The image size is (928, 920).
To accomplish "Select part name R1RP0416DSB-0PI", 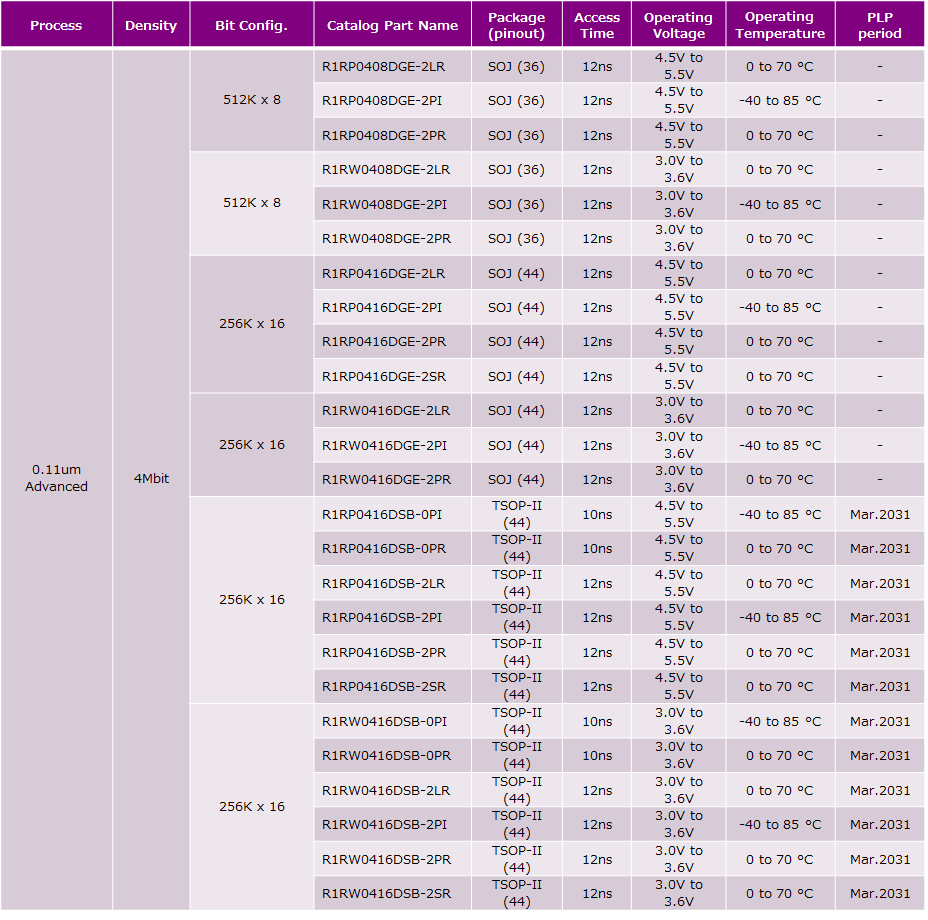I will (382, 514).
